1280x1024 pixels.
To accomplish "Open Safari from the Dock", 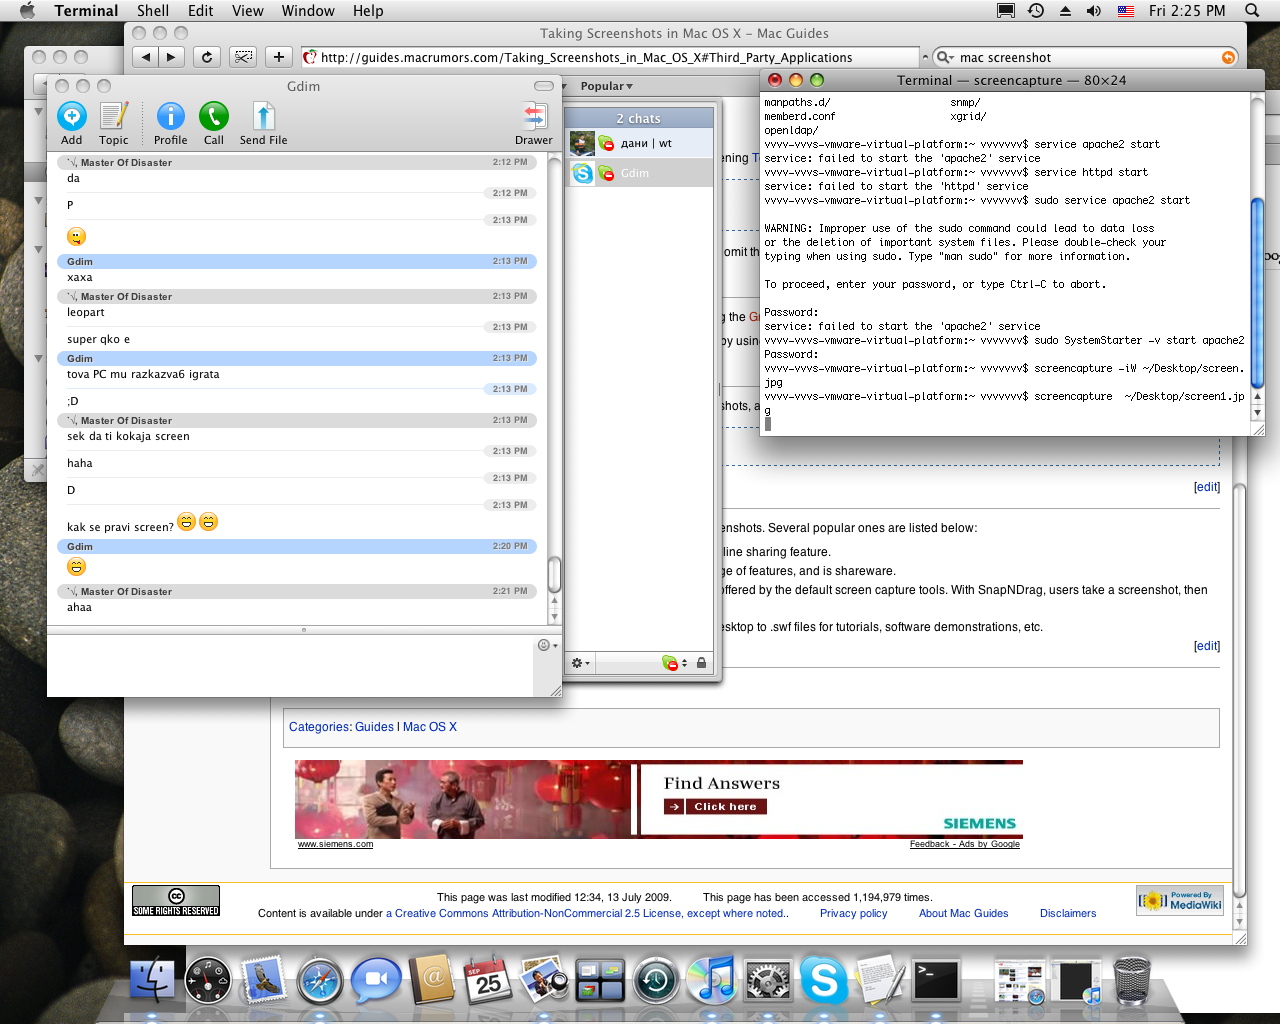I will click(x=320, y=980).
